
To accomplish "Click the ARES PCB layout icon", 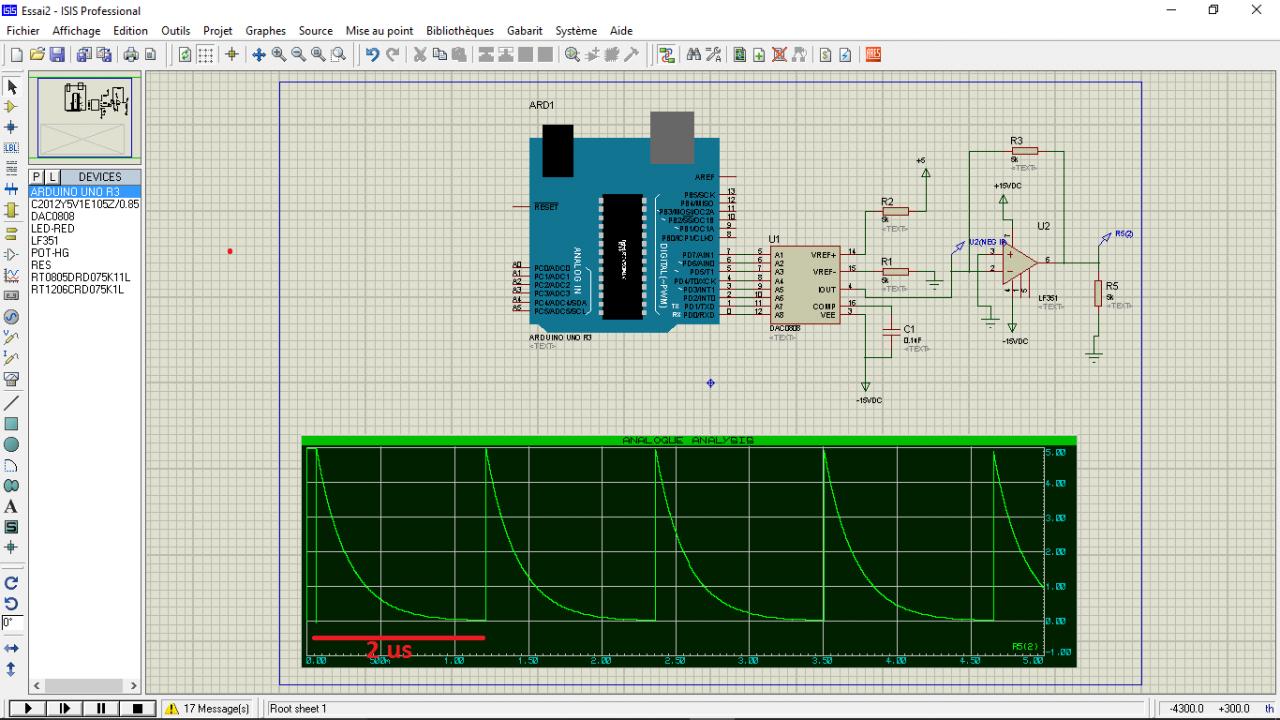I will point(873,54).
